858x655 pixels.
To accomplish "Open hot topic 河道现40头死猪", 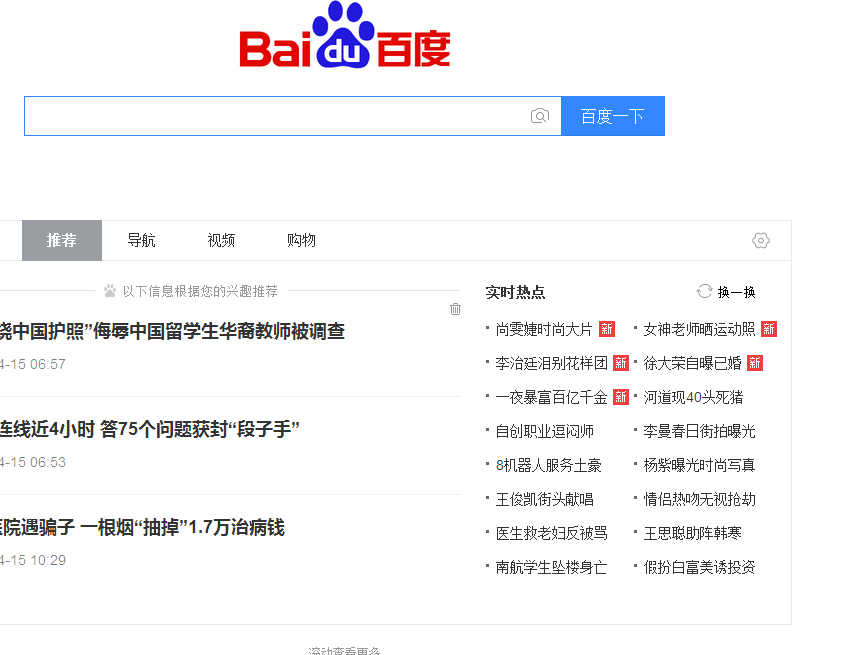I will pos(693,397).
